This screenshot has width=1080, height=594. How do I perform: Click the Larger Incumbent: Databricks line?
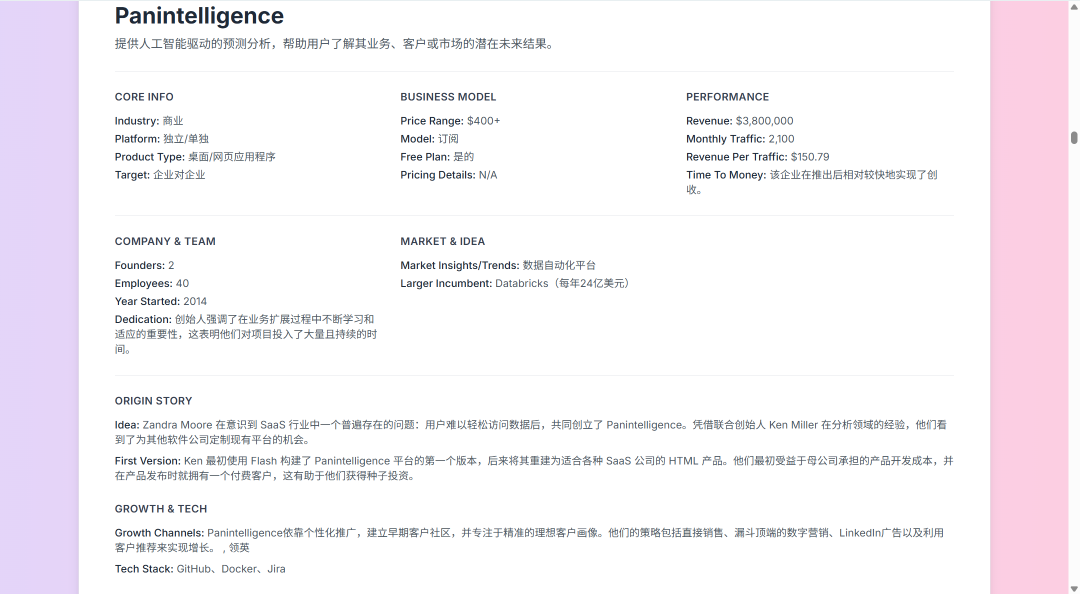[x=516, y=283]
